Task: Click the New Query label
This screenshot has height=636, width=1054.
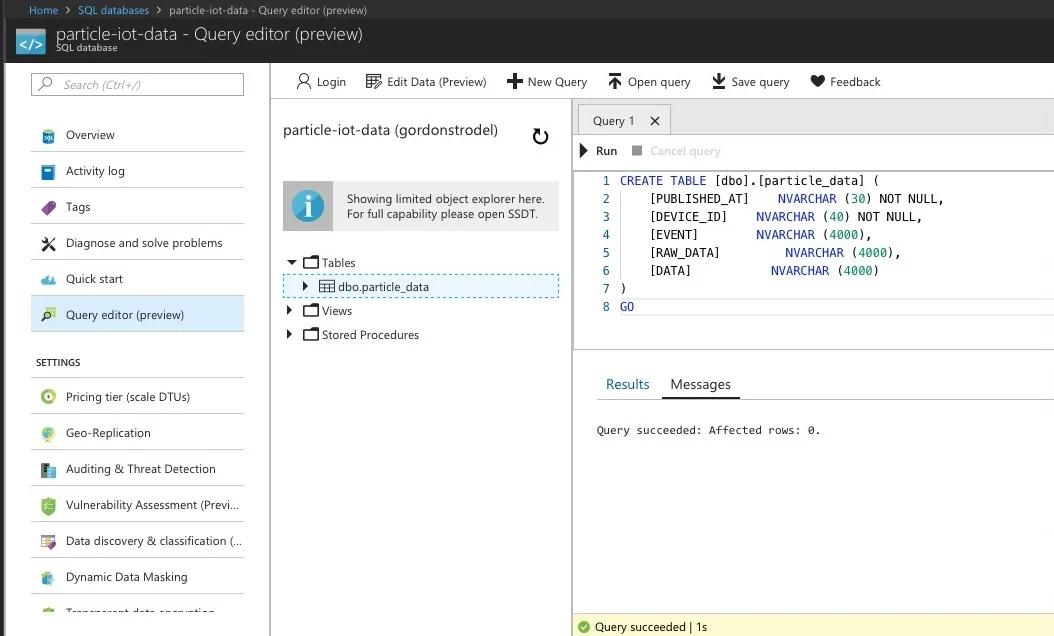Action: pos(557,81)
